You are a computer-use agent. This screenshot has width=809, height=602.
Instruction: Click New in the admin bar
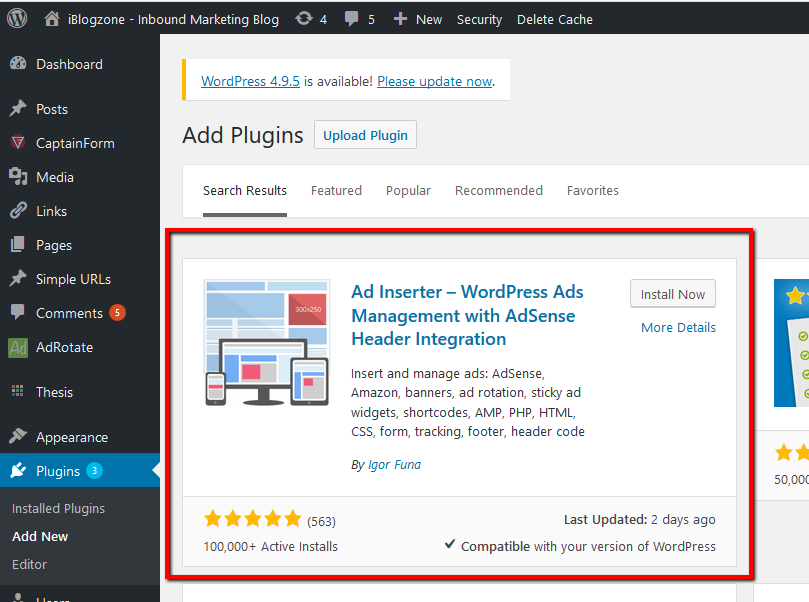[x=429, y=20]
